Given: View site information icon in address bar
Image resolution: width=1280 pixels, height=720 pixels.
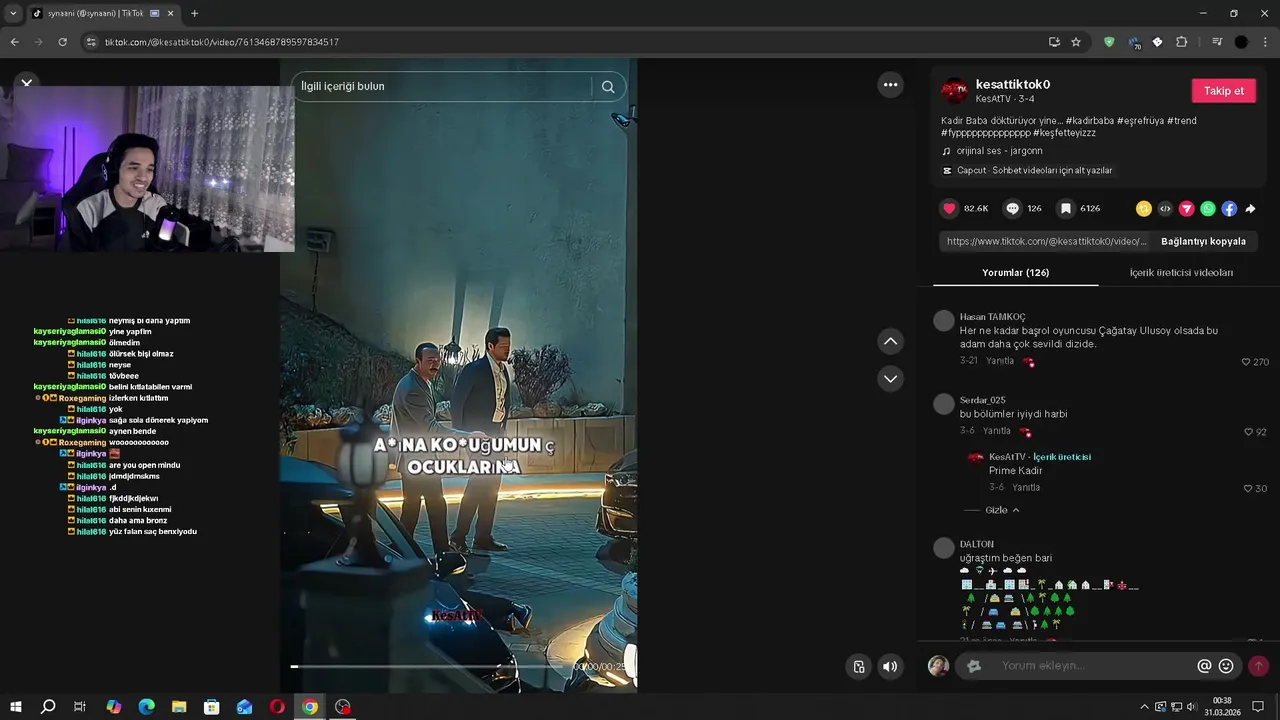Looking at the screenshot, I should pyautogui.click(x=91, y=42).
